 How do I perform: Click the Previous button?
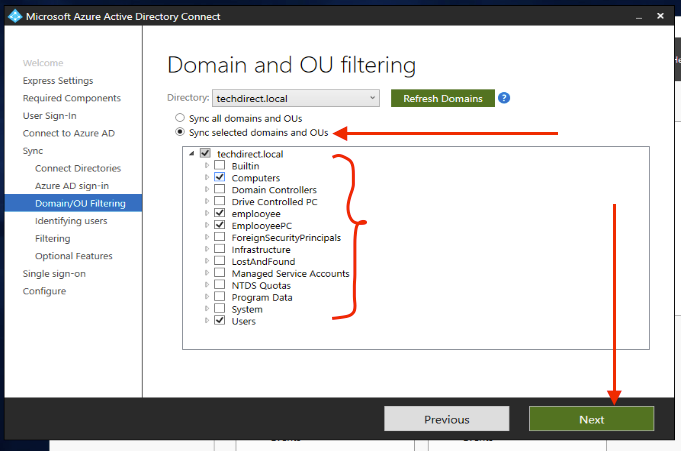[x=446, y=419]
